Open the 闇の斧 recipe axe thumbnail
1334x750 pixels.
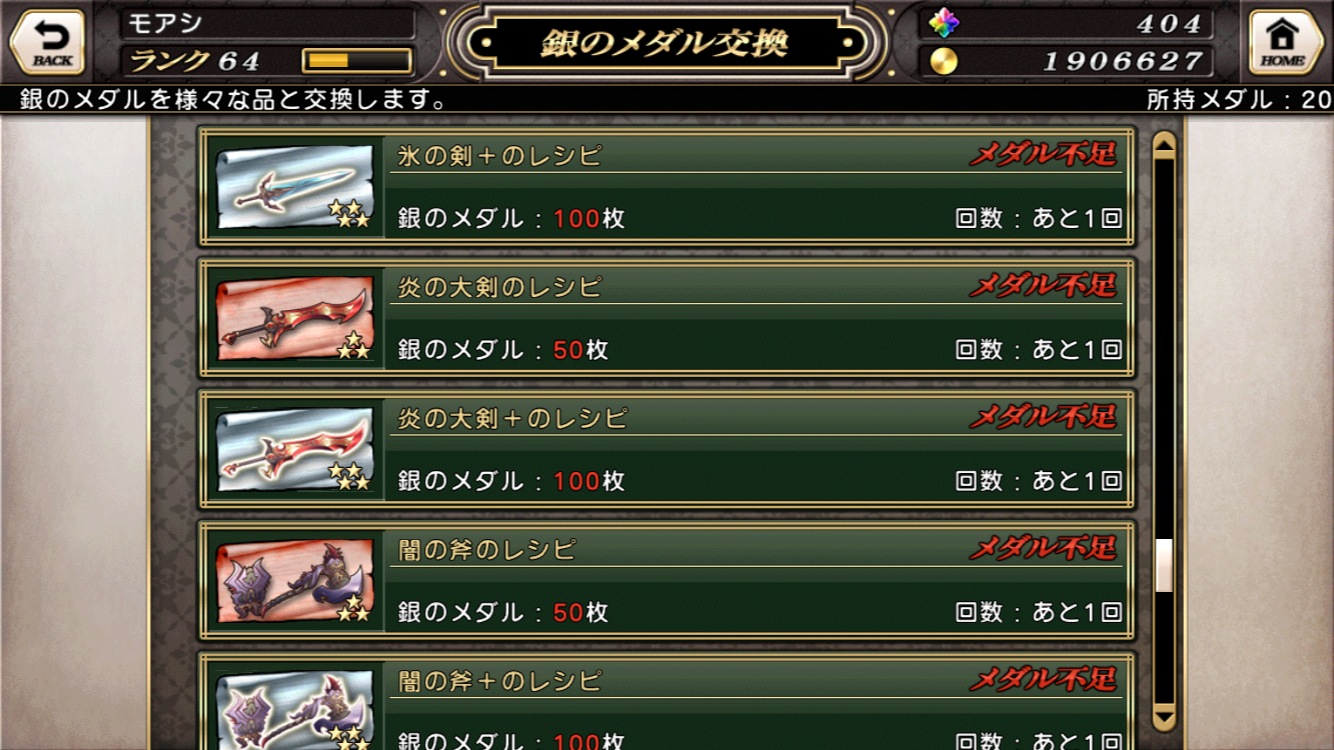[x=294, y=580]
